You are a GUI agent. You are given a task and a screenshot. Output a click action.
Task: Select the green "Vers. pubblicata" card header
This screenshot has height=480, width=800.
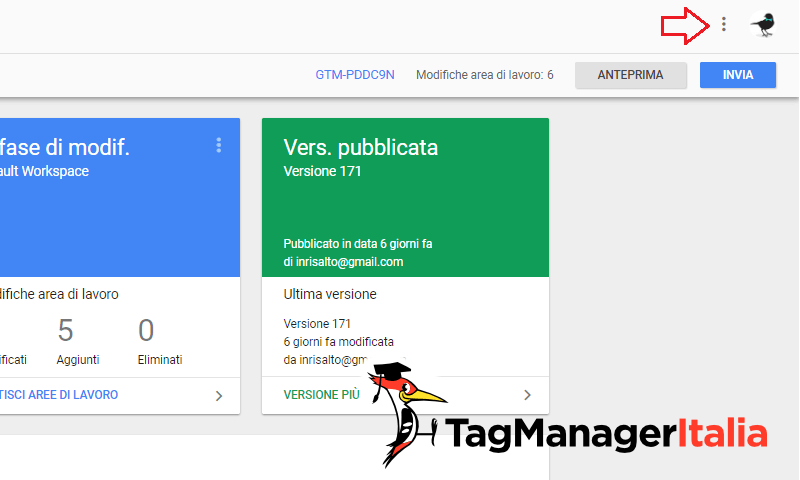point(361,148)
